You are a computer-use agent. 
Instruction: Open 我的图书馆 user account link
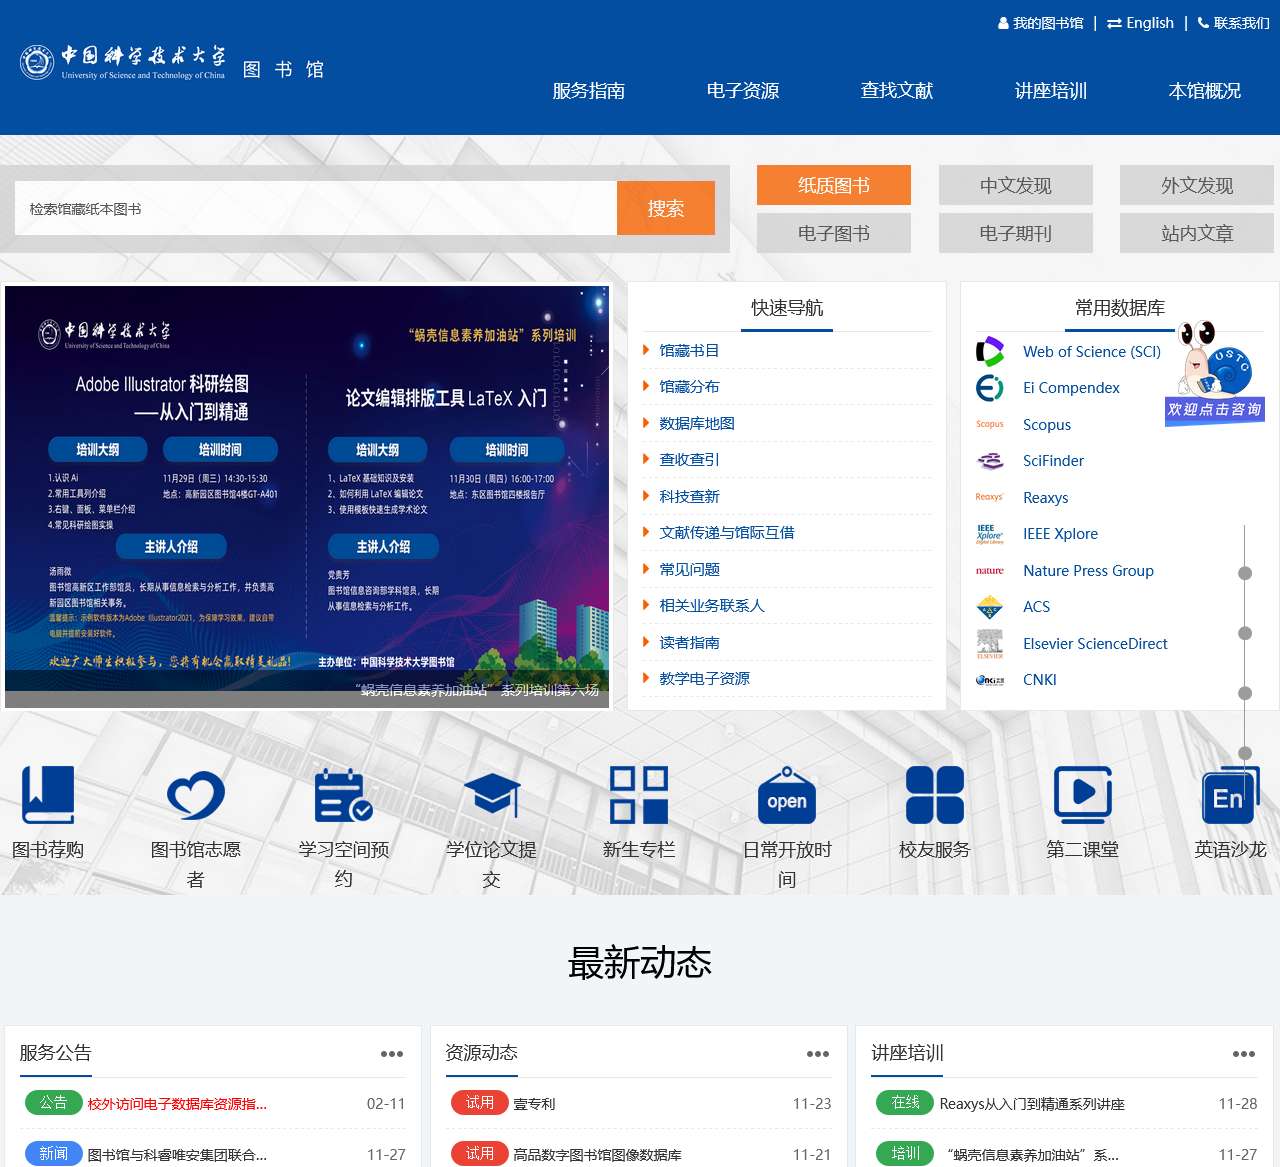pos(1040,23)
